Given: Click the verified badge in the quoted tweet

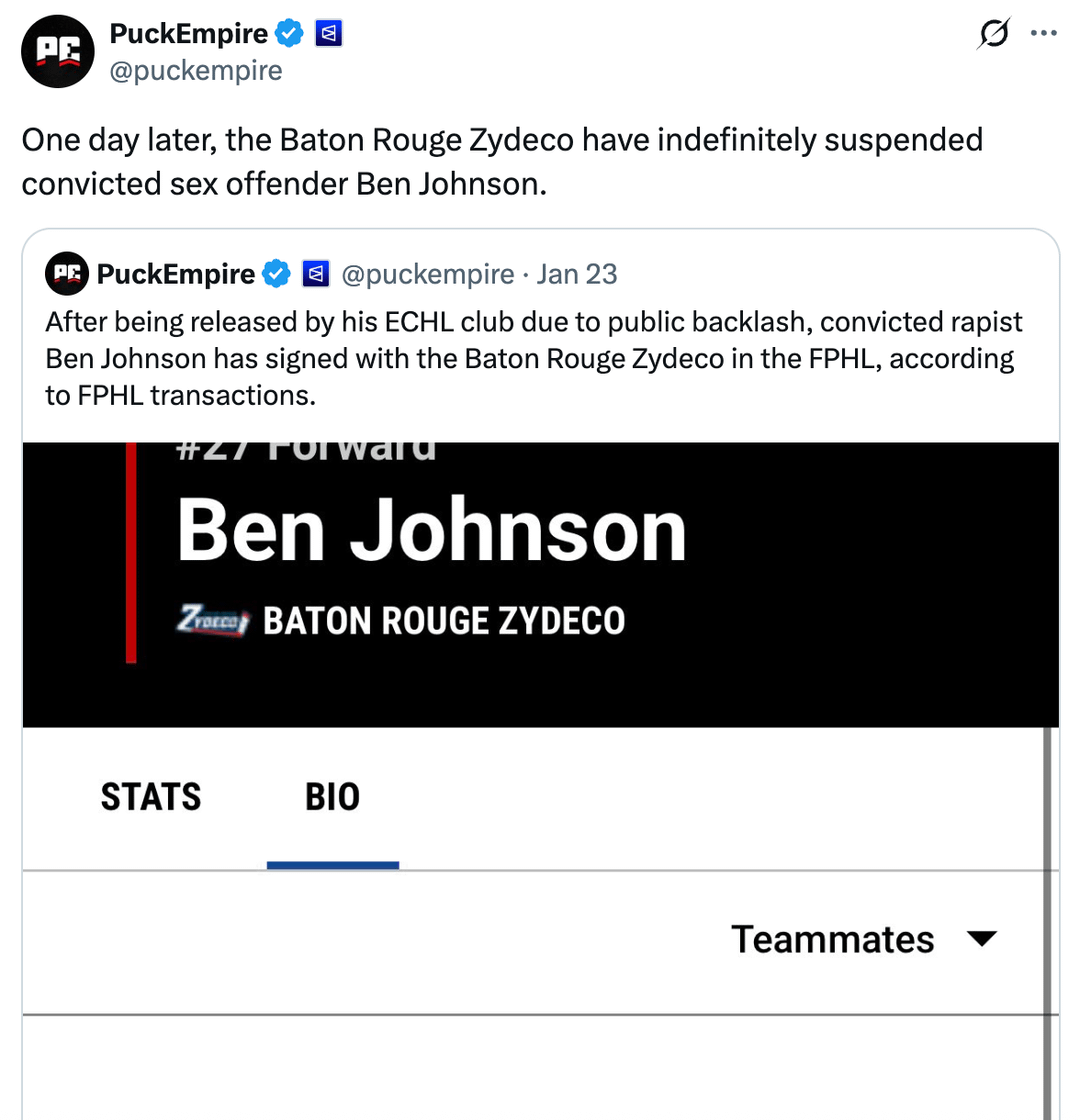Looking at the screenshot, I should click(277, 273).
